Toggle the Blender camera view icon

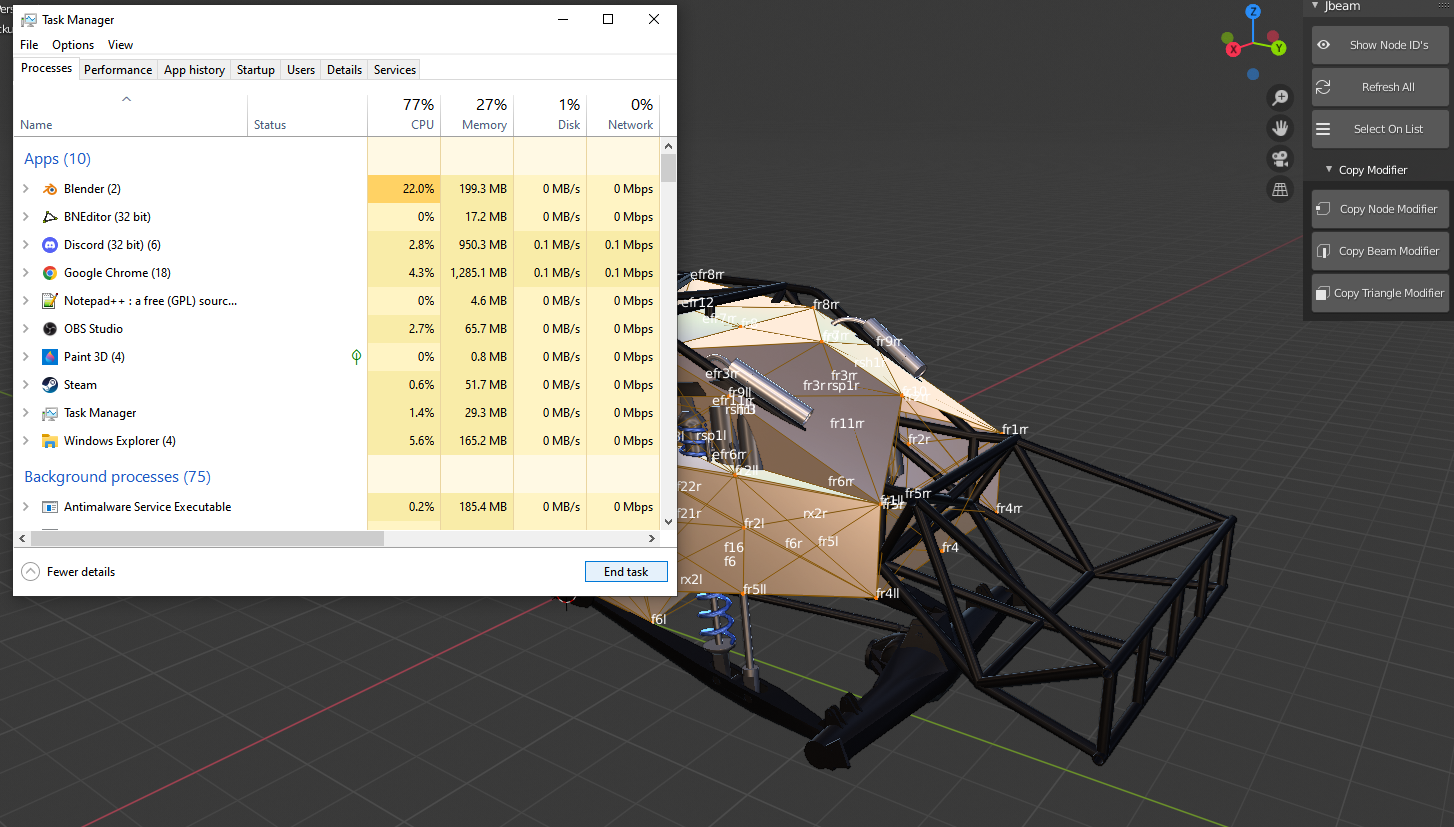(x=1280, y=158)
